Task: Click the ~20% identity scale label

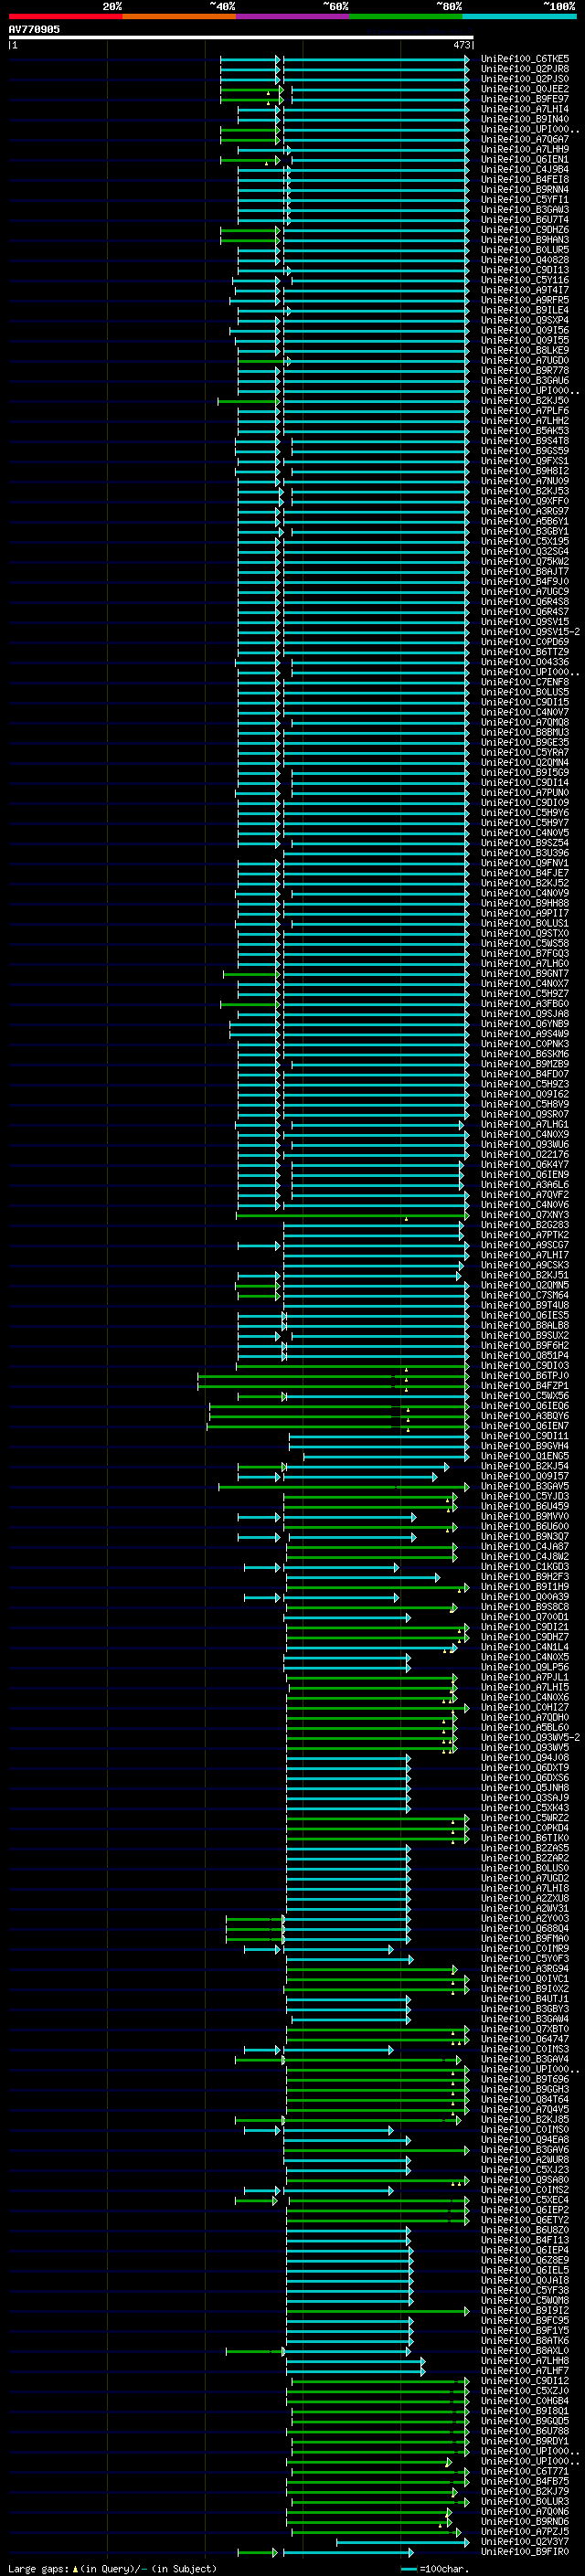Action: pos(112,6)
